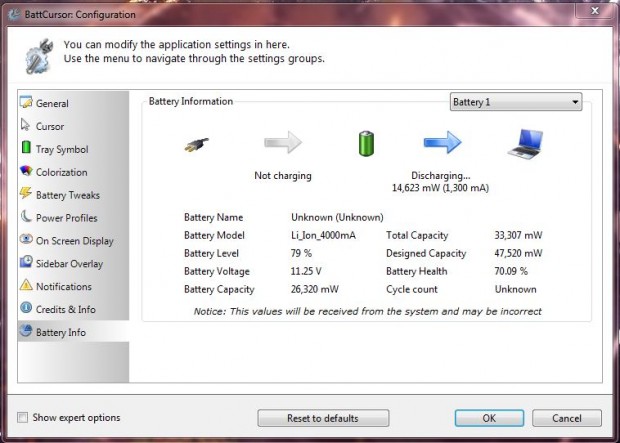Open the Battery 1 dropdown

pyautogui.click(x=516, y=102)
